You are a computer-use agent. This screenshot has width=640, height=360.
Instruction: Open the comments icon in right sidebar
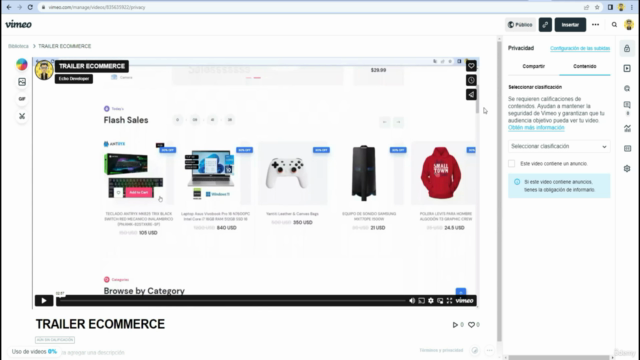(x=627, y=105)
